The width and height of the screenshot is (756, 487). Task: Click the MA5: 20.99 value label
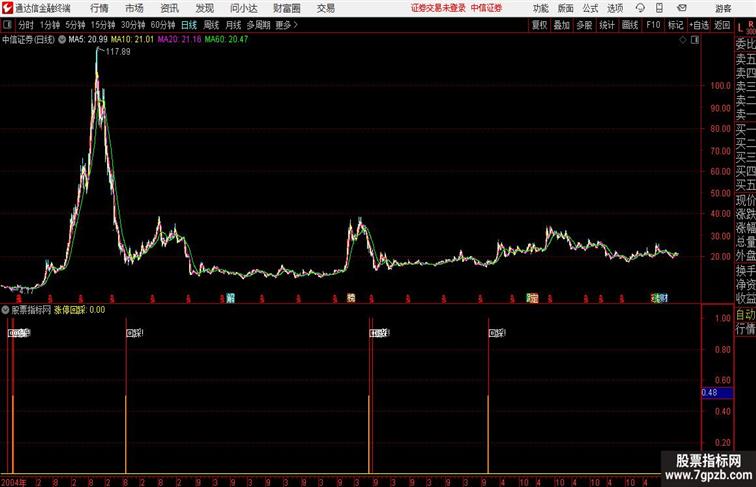[88, 40]
